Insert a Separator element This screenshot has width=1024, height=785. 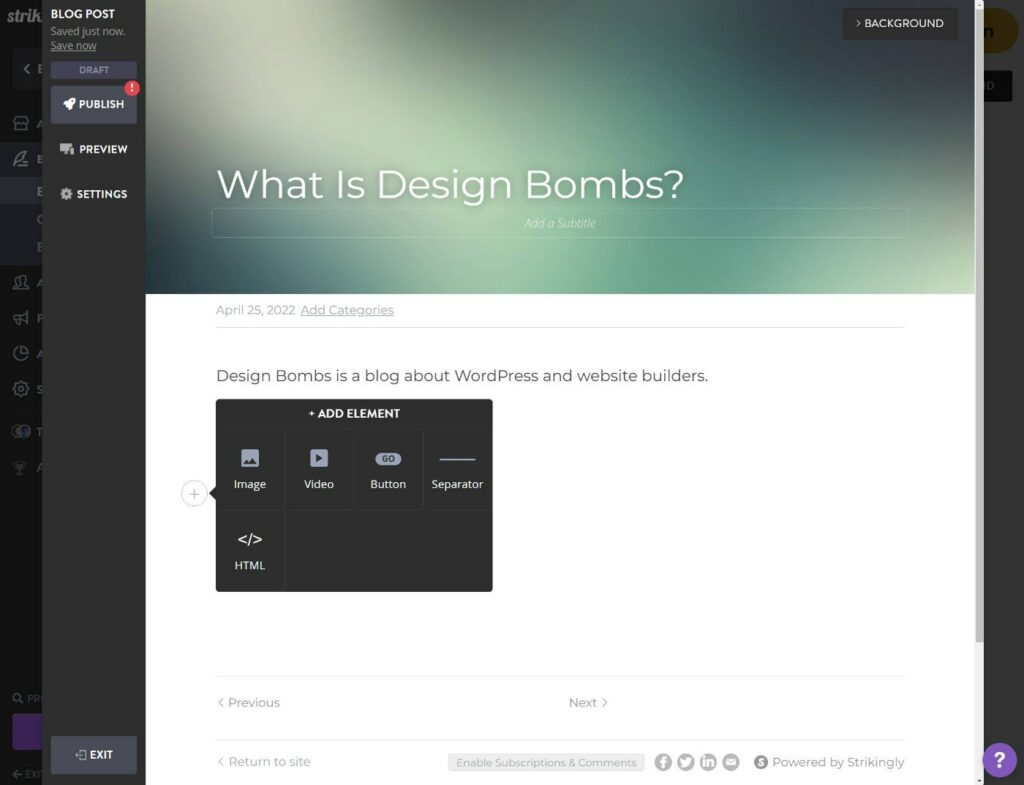(457, 470)
